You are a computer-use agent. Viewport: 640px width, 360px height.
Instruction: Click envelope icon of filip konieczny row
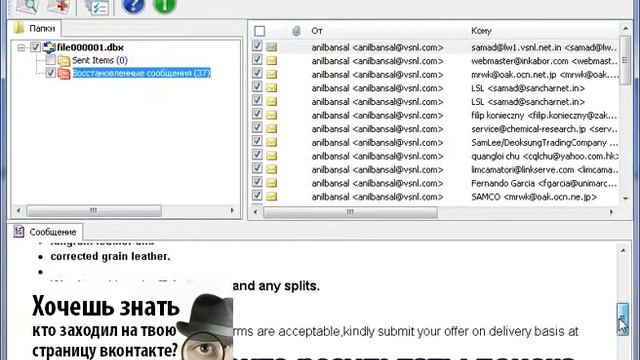(x=271, y=115)
